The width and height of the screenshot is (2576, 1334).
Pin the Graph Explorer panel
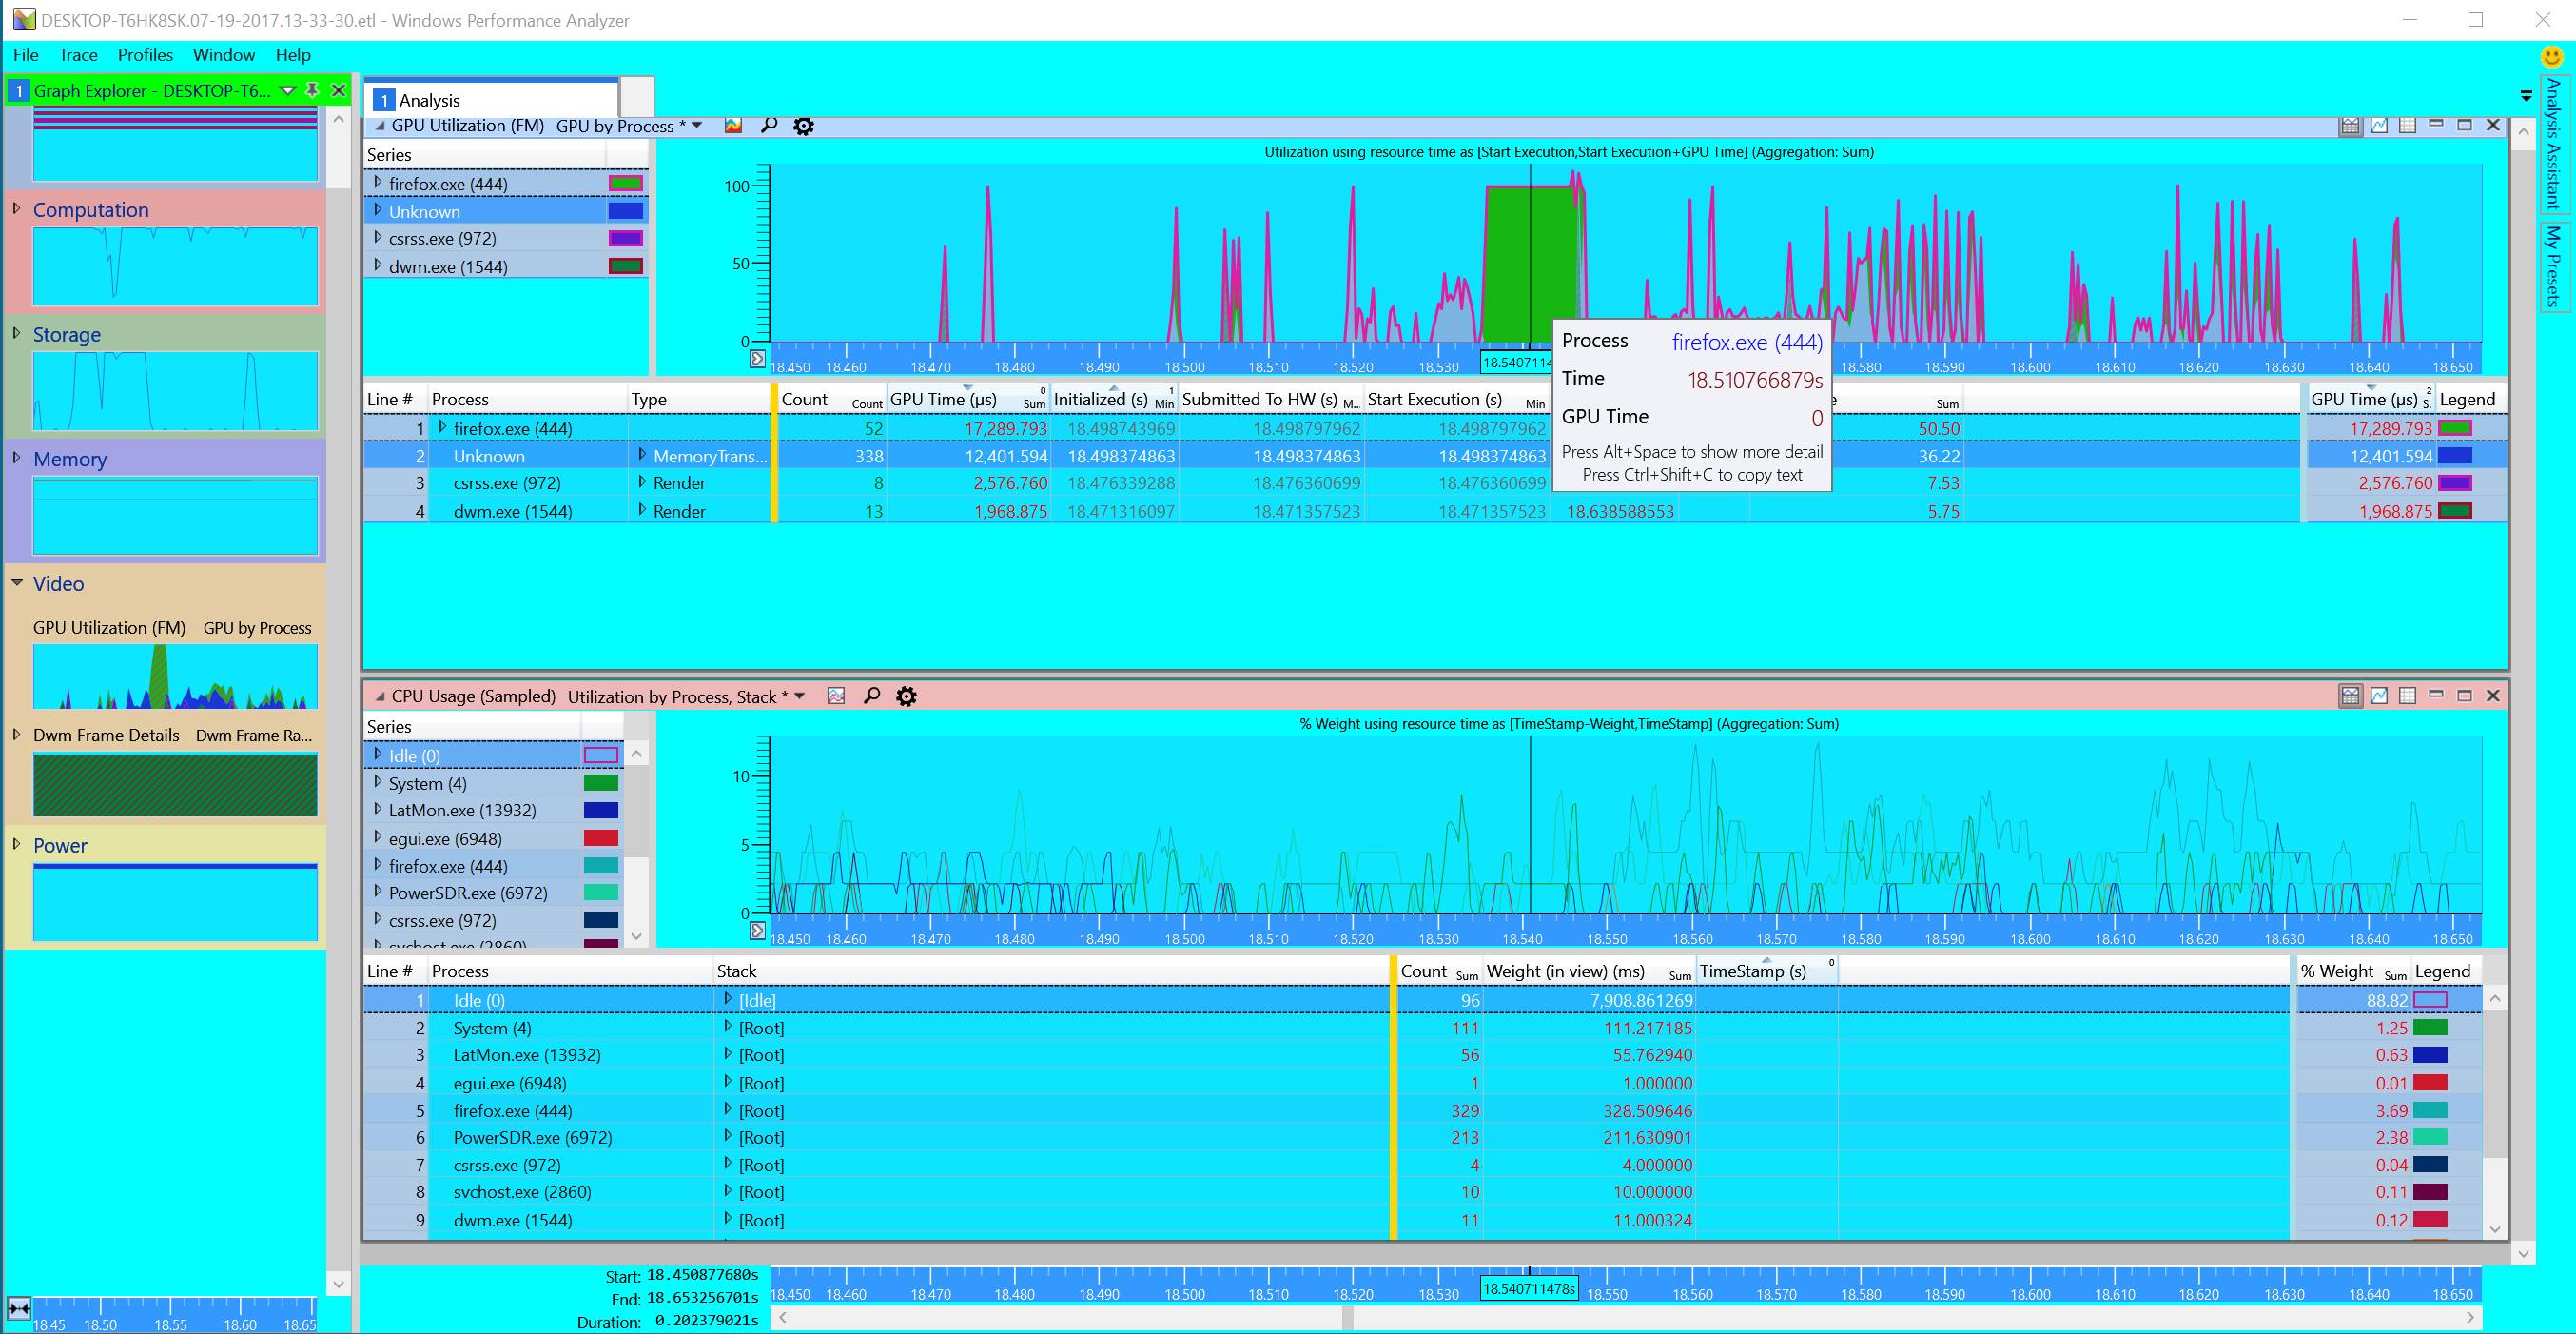click(312, 90)
